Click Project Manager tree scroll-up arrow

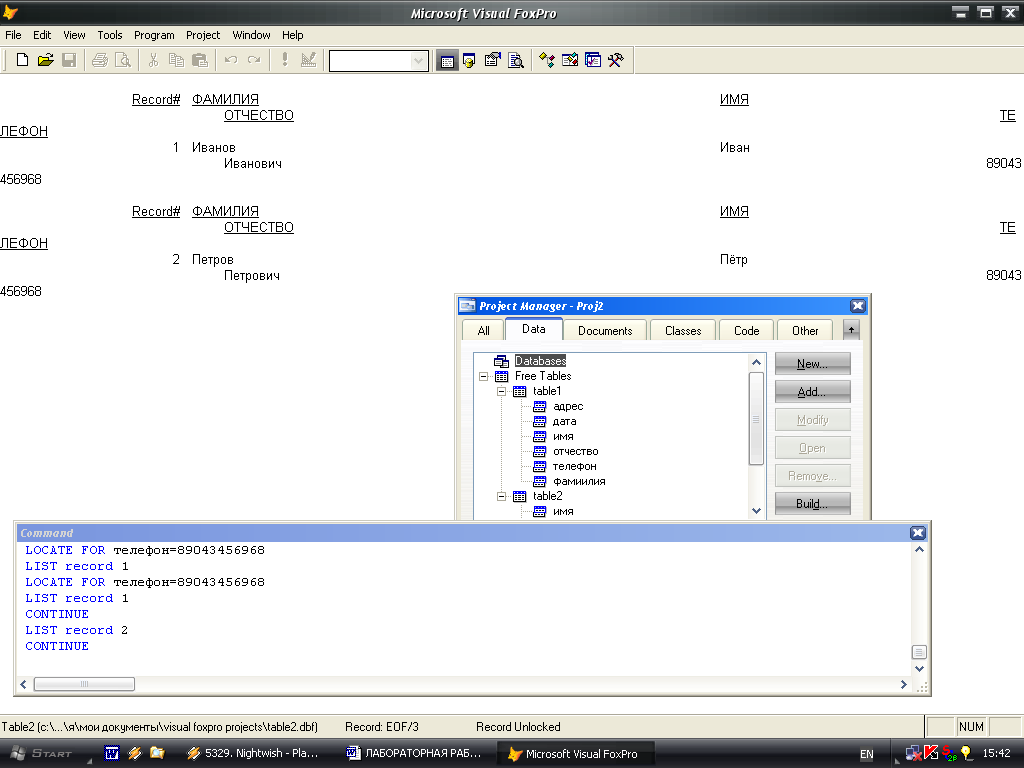756,362
